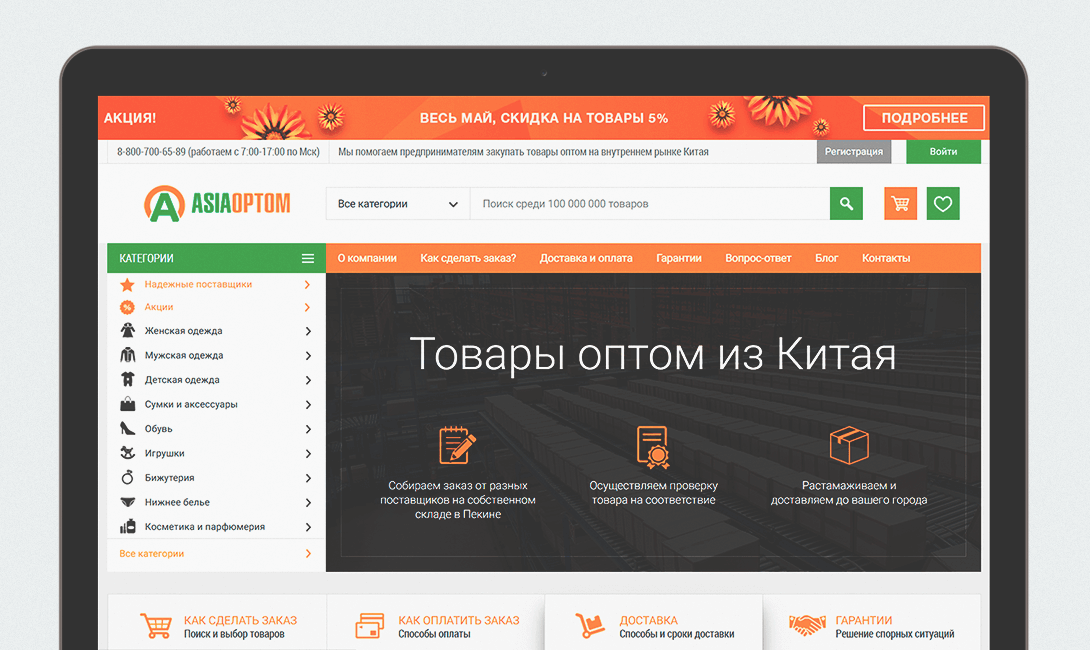Expand the Косметика и парфюмерия chevron

(x=307, y=527)
